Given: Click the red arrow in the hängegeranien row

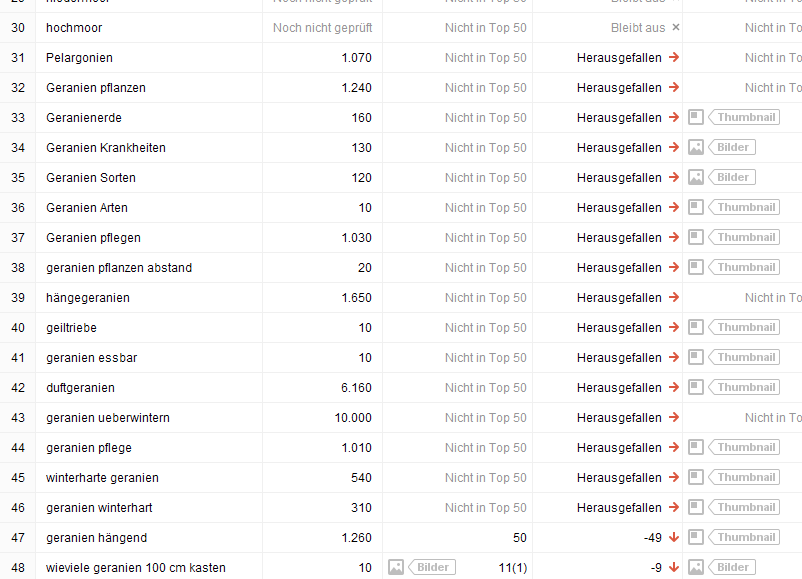Looking at the screenshot, I should click(x=674, y=297).
